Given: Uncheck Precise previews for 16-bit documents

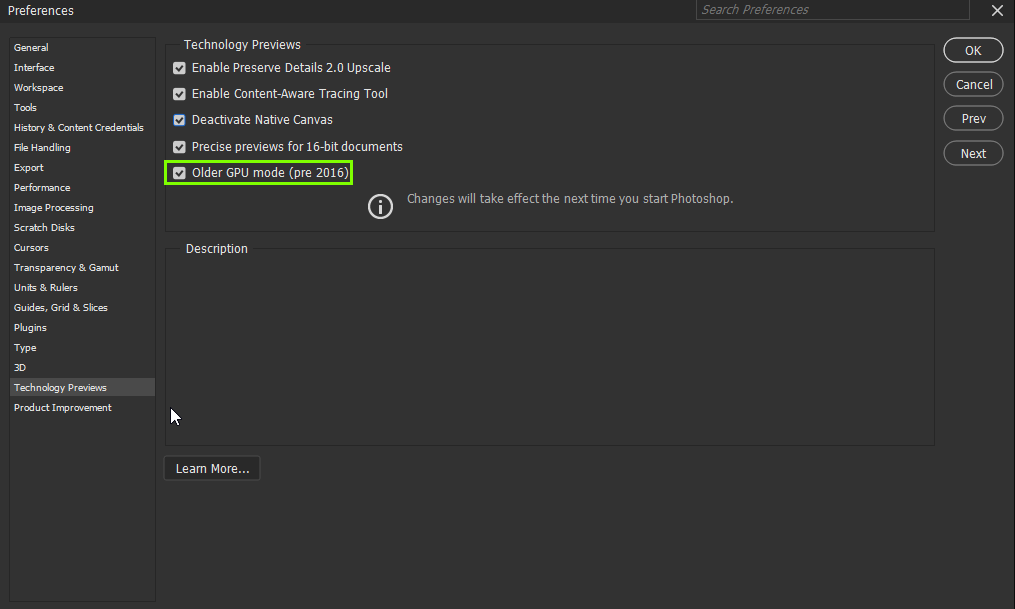Looking at the screenshot, I should coord(179,146).
